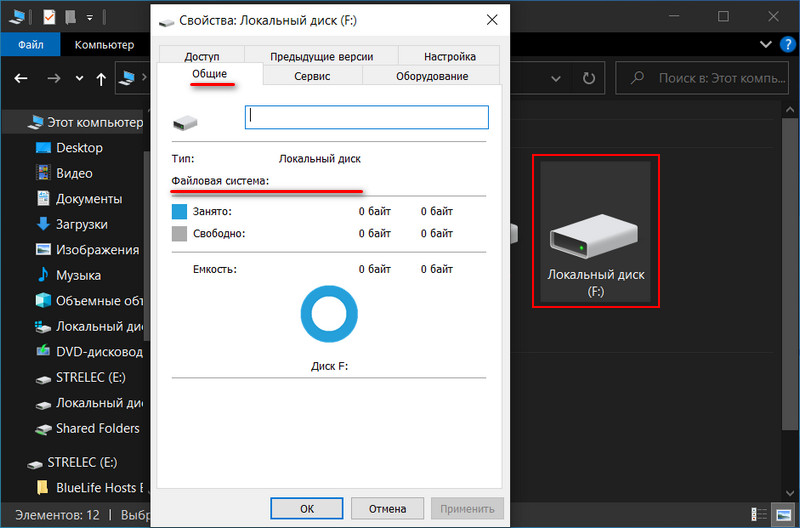Switch to the Сервис tab
This screenshot has width=800, height=528.
tap(312, 76)
